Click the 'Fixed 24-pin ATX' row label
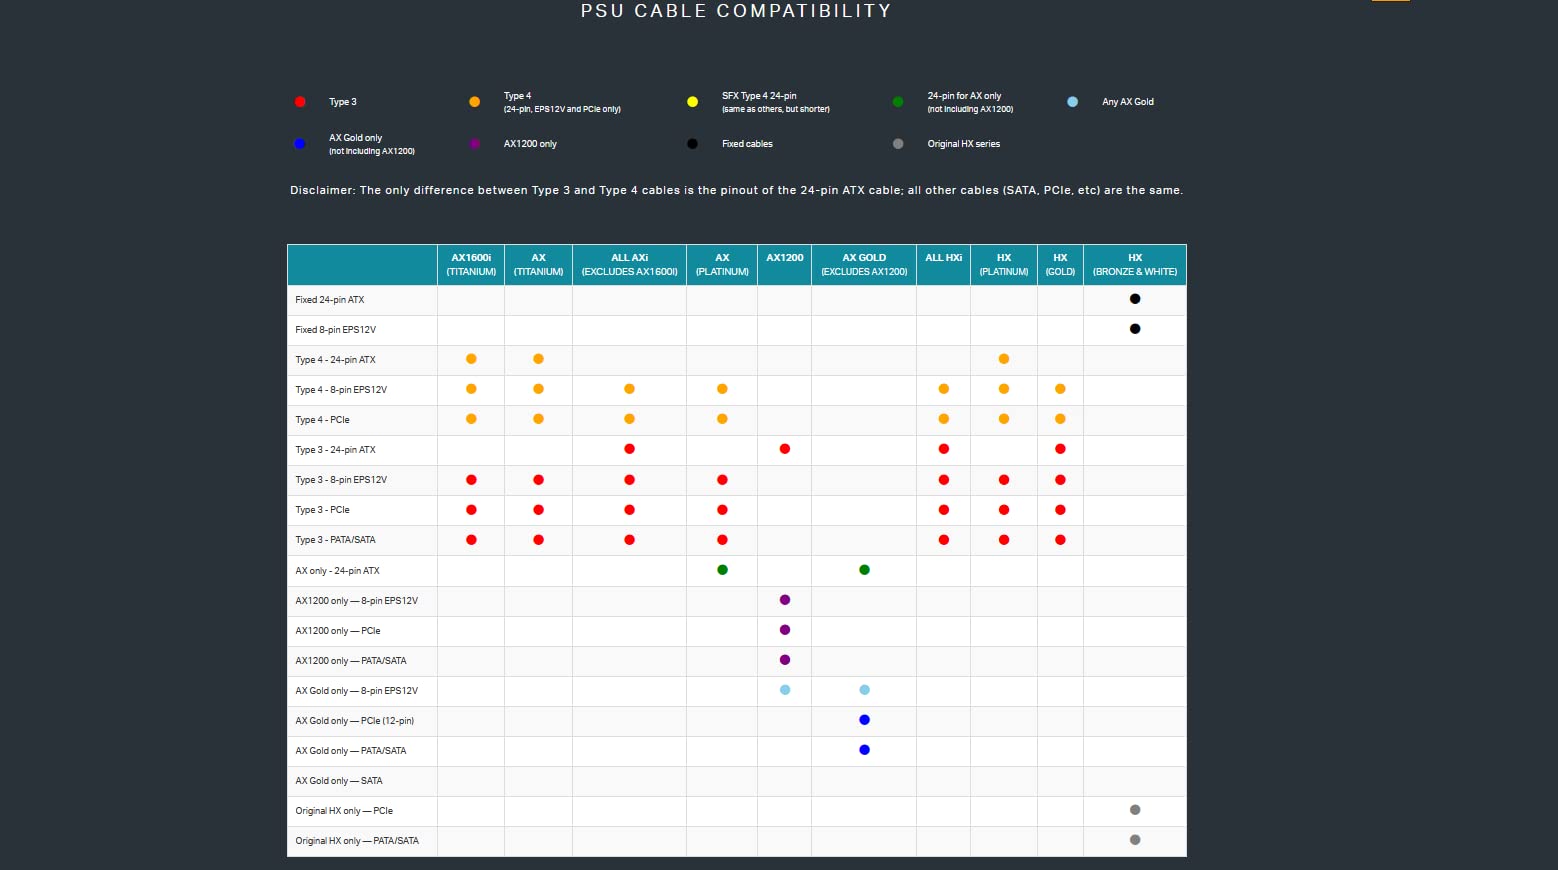 coord(330,300)
